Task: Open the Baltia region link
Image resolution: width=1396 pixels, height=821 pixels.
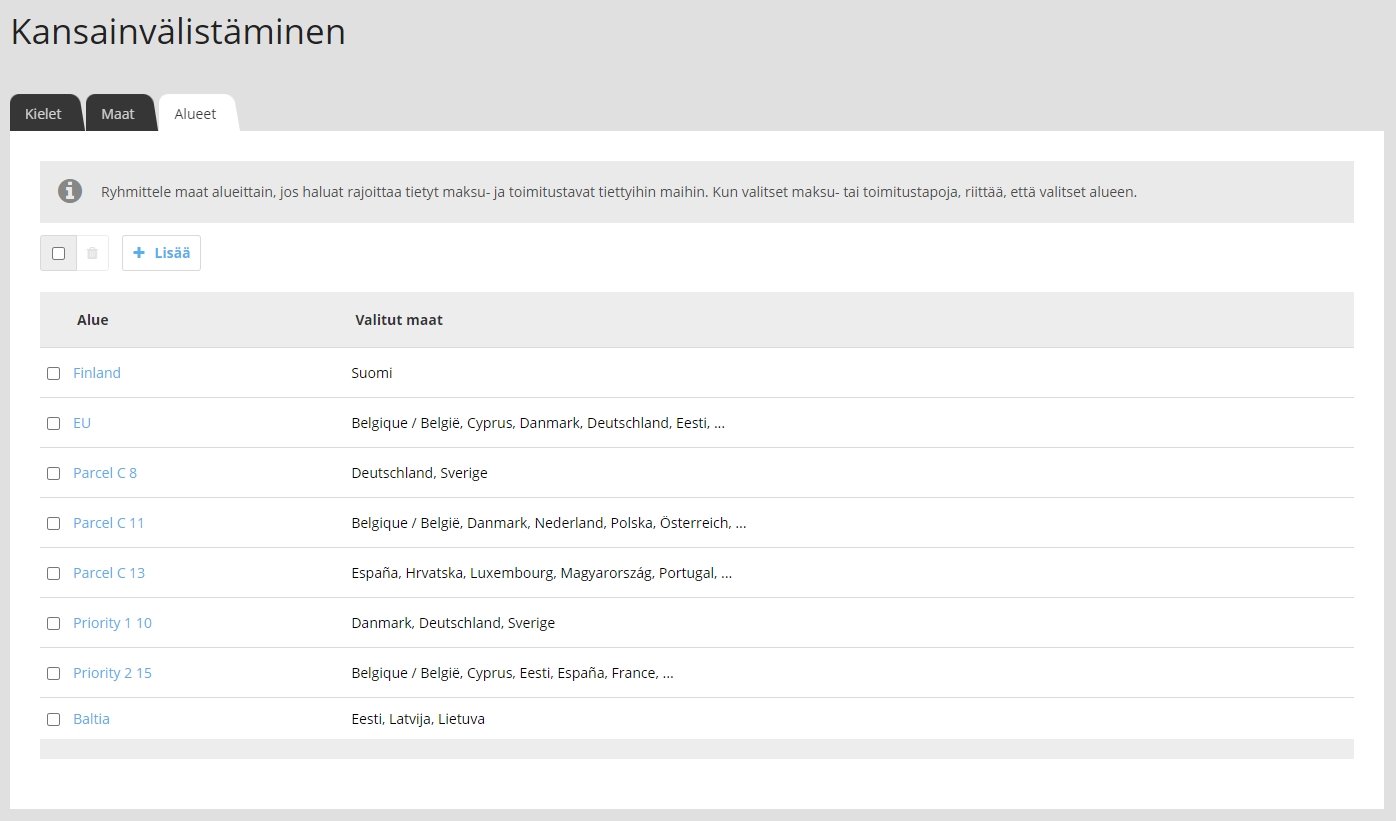Action: pos(91,719)
